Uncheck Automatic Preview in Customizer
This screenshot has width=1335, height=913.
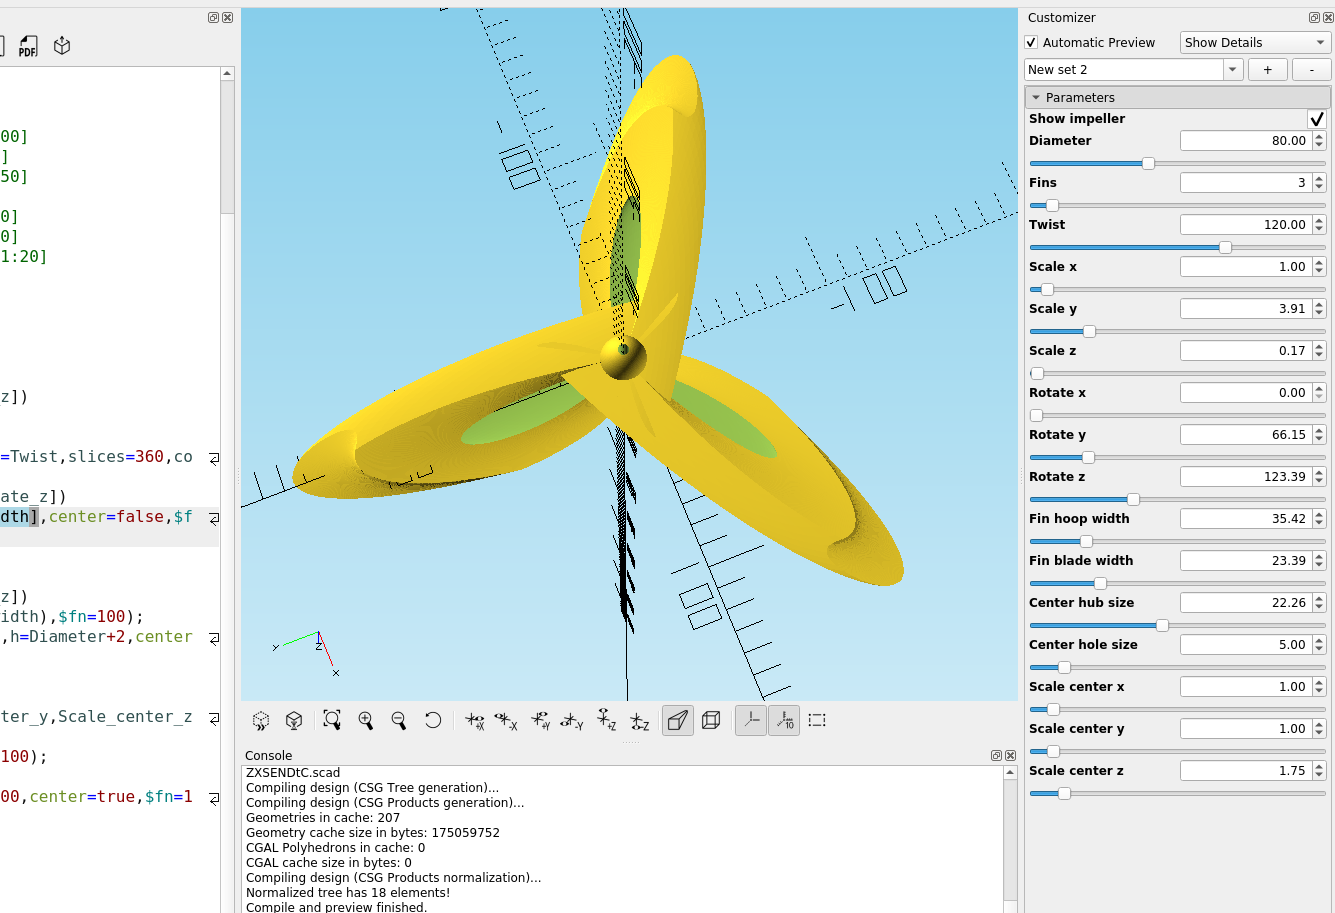[x=1033, y=42]
